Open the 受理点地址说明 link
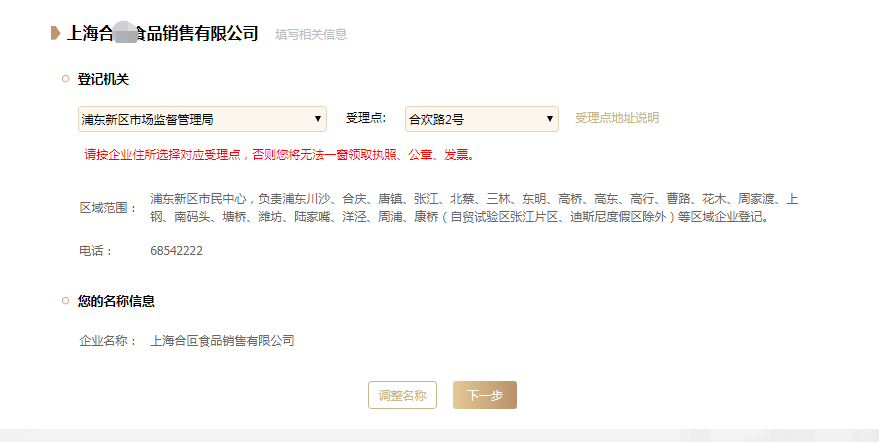The height and width of the screenshot is (442, 879). pos(617,118)
